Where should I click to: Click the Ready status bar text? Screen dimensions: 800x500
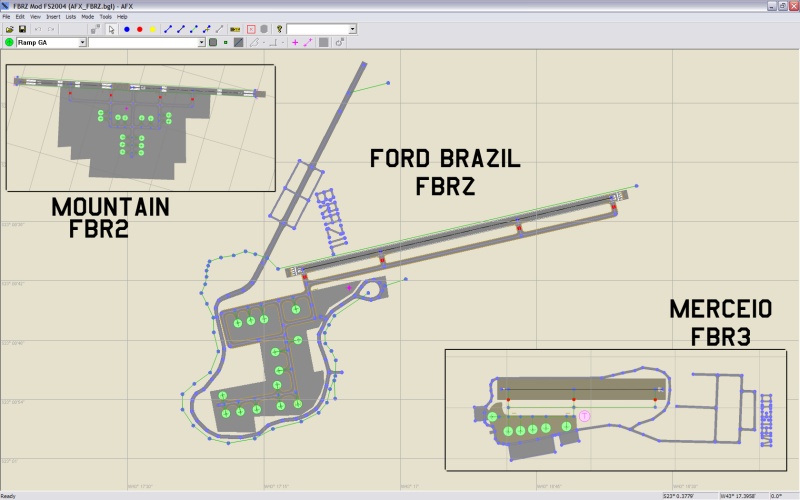(8, 496)
